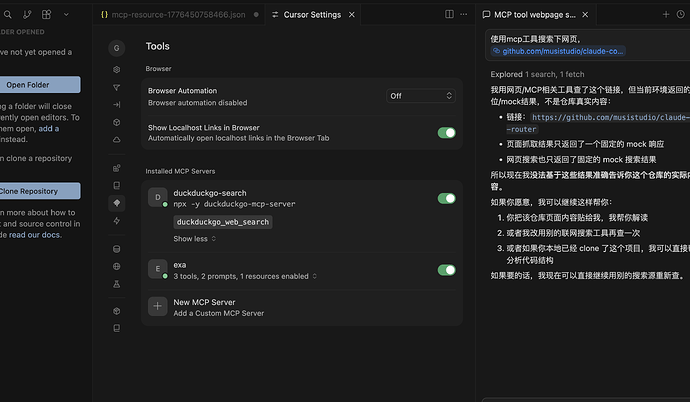Open the rules book icon above the selected Tools icon
690x402 pixels.
(x=117, y=185)
